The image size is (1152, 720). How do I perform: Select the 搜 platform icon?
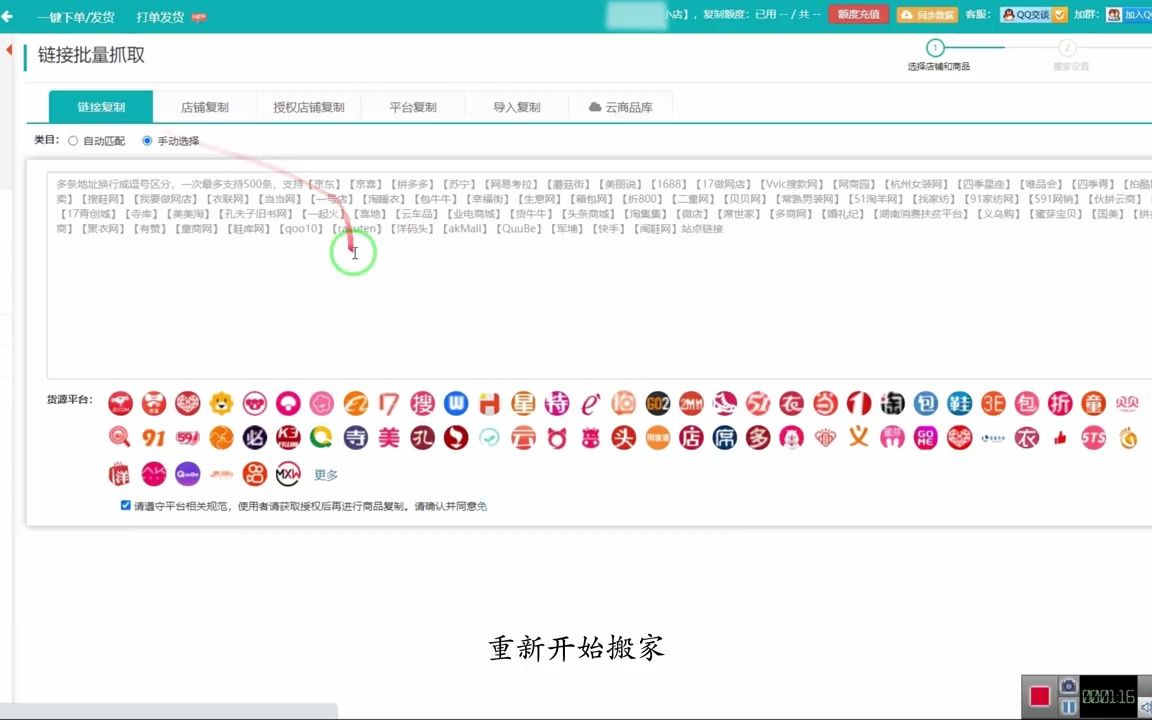423,404
